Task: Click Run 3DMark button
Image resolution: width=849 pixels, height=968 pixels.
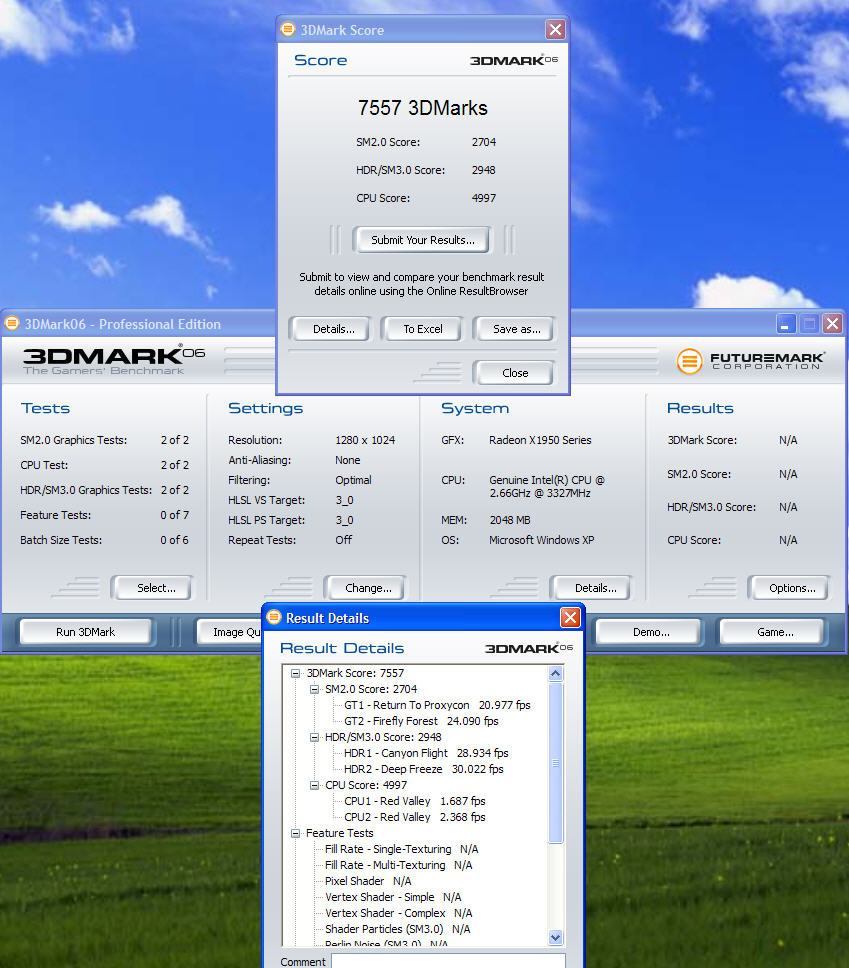Action: pos(86,632)
